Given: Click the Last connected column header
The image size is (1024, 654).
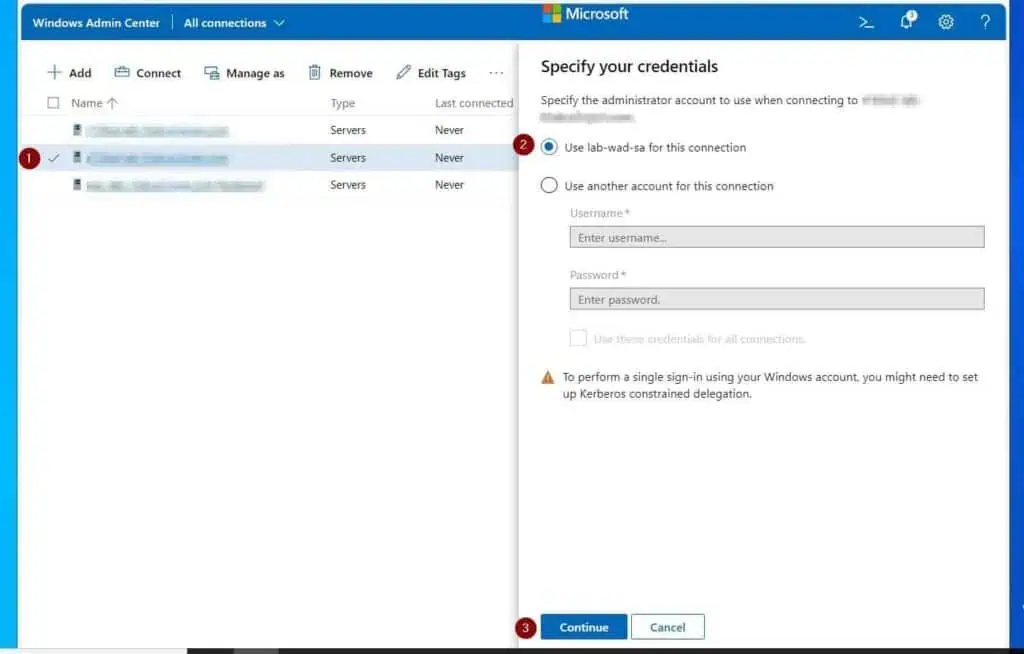Looking at the screenshot, I should tap(474, 103).
